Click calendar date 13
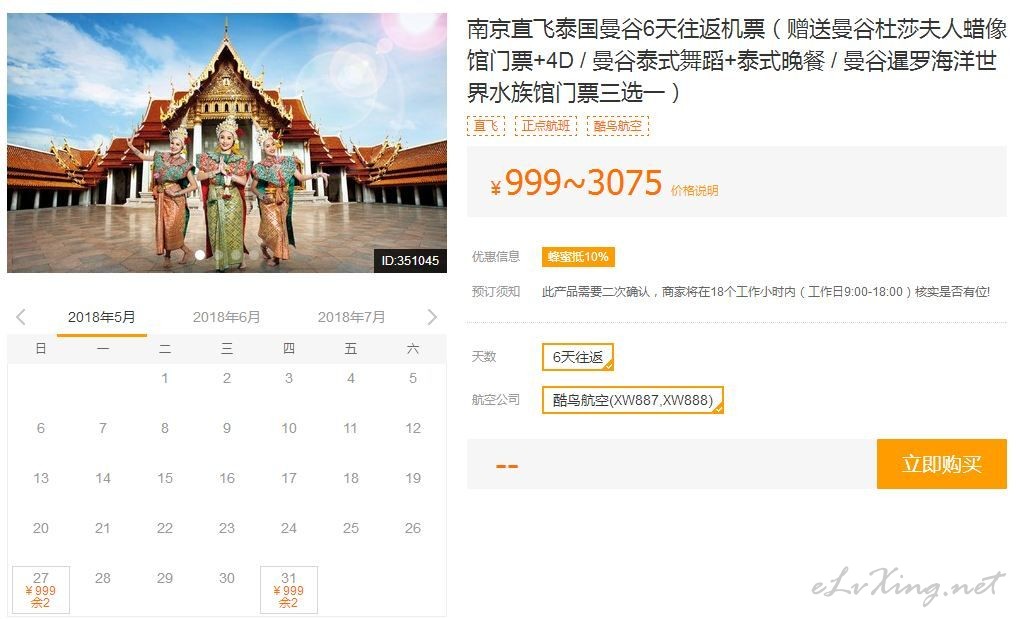This screenshot has height=619, width=1016. 41,478
